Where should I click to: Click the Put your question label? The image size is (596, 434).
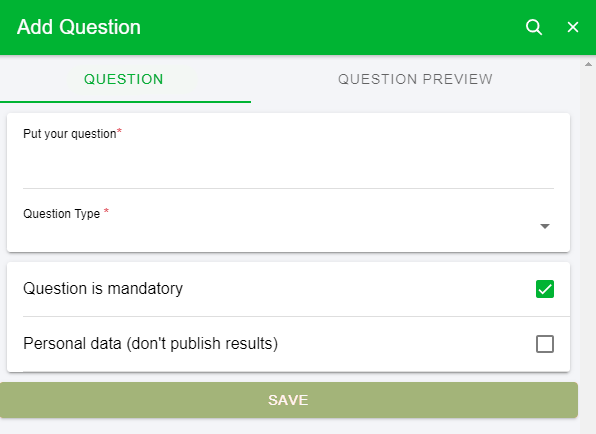(70, 134)
